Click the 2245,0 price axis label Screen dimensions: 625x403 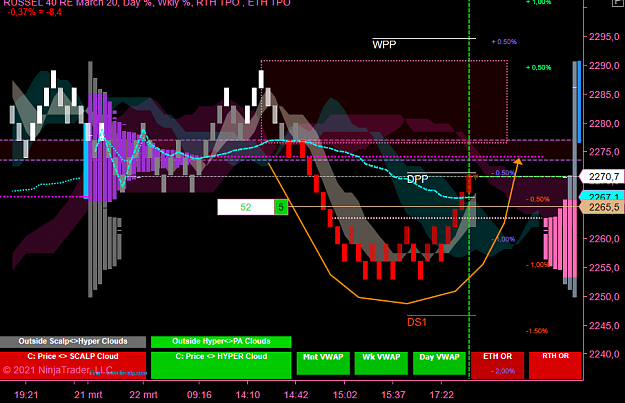604,326
